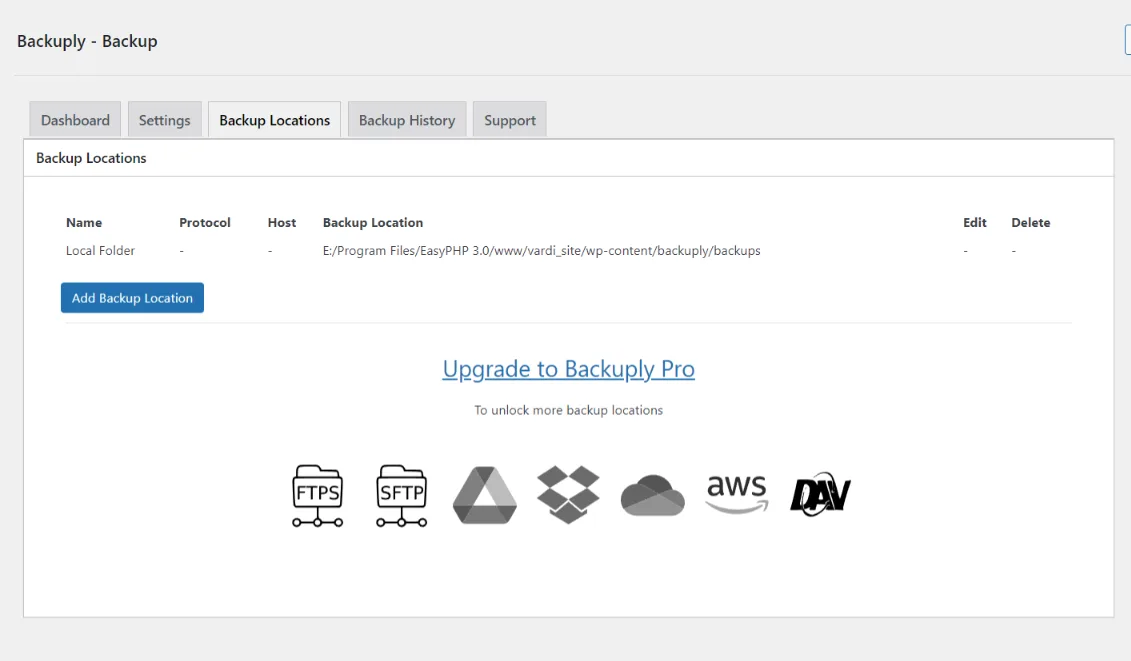Click the Delete column header

pos(1031,222)
